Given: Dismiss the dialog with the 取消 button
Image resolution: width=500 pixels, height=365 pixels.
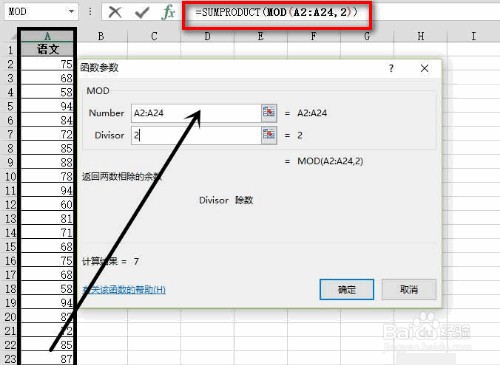Looking at the screenshot, I should click(409, 289).
